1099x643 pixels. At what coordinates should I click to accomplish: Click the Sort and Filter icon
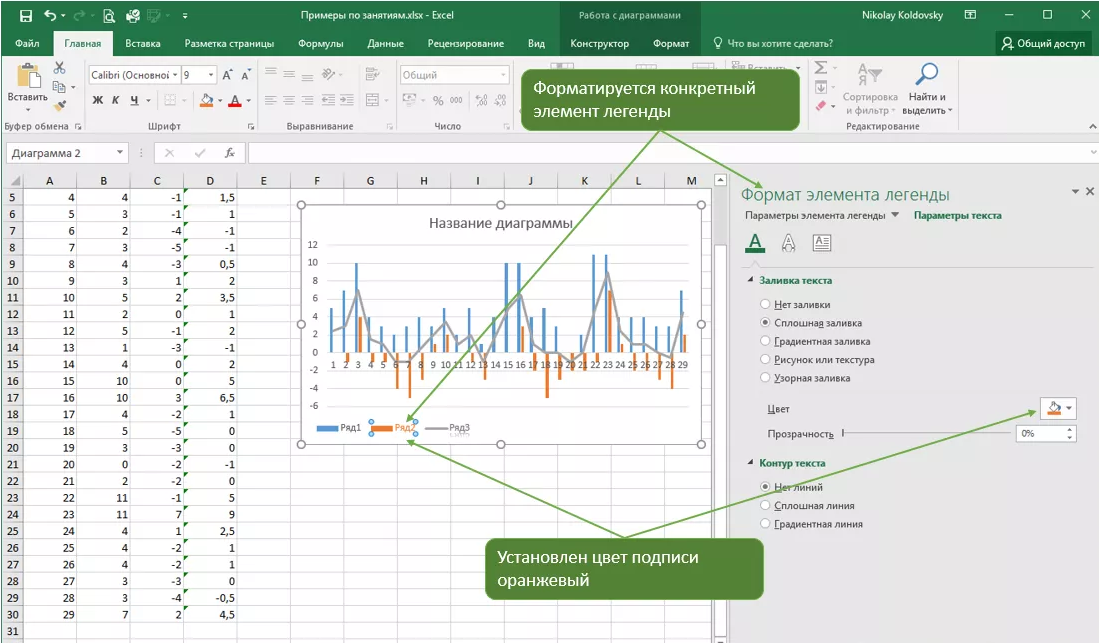pos(870,74)
